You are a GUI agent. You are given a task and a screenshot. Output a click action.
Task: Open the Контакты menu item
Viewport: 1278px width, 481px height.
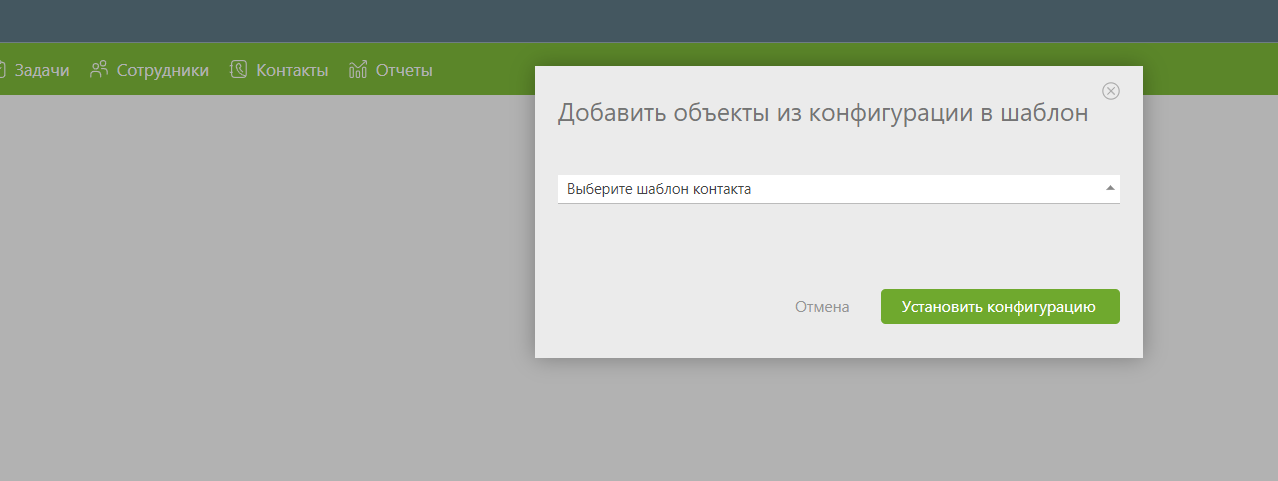pos(292,70)
